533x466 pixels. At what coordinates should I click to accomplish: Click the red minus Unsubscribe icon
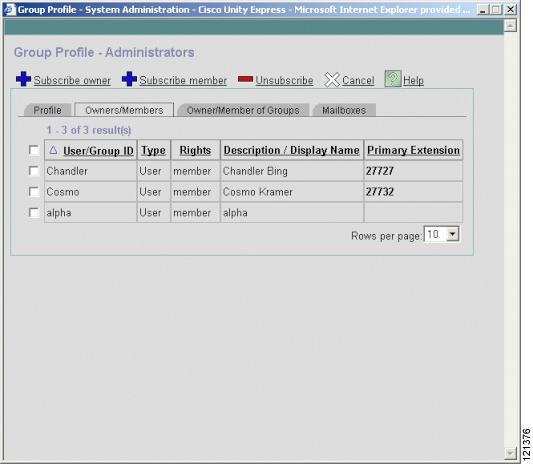[x=245, y=79]
